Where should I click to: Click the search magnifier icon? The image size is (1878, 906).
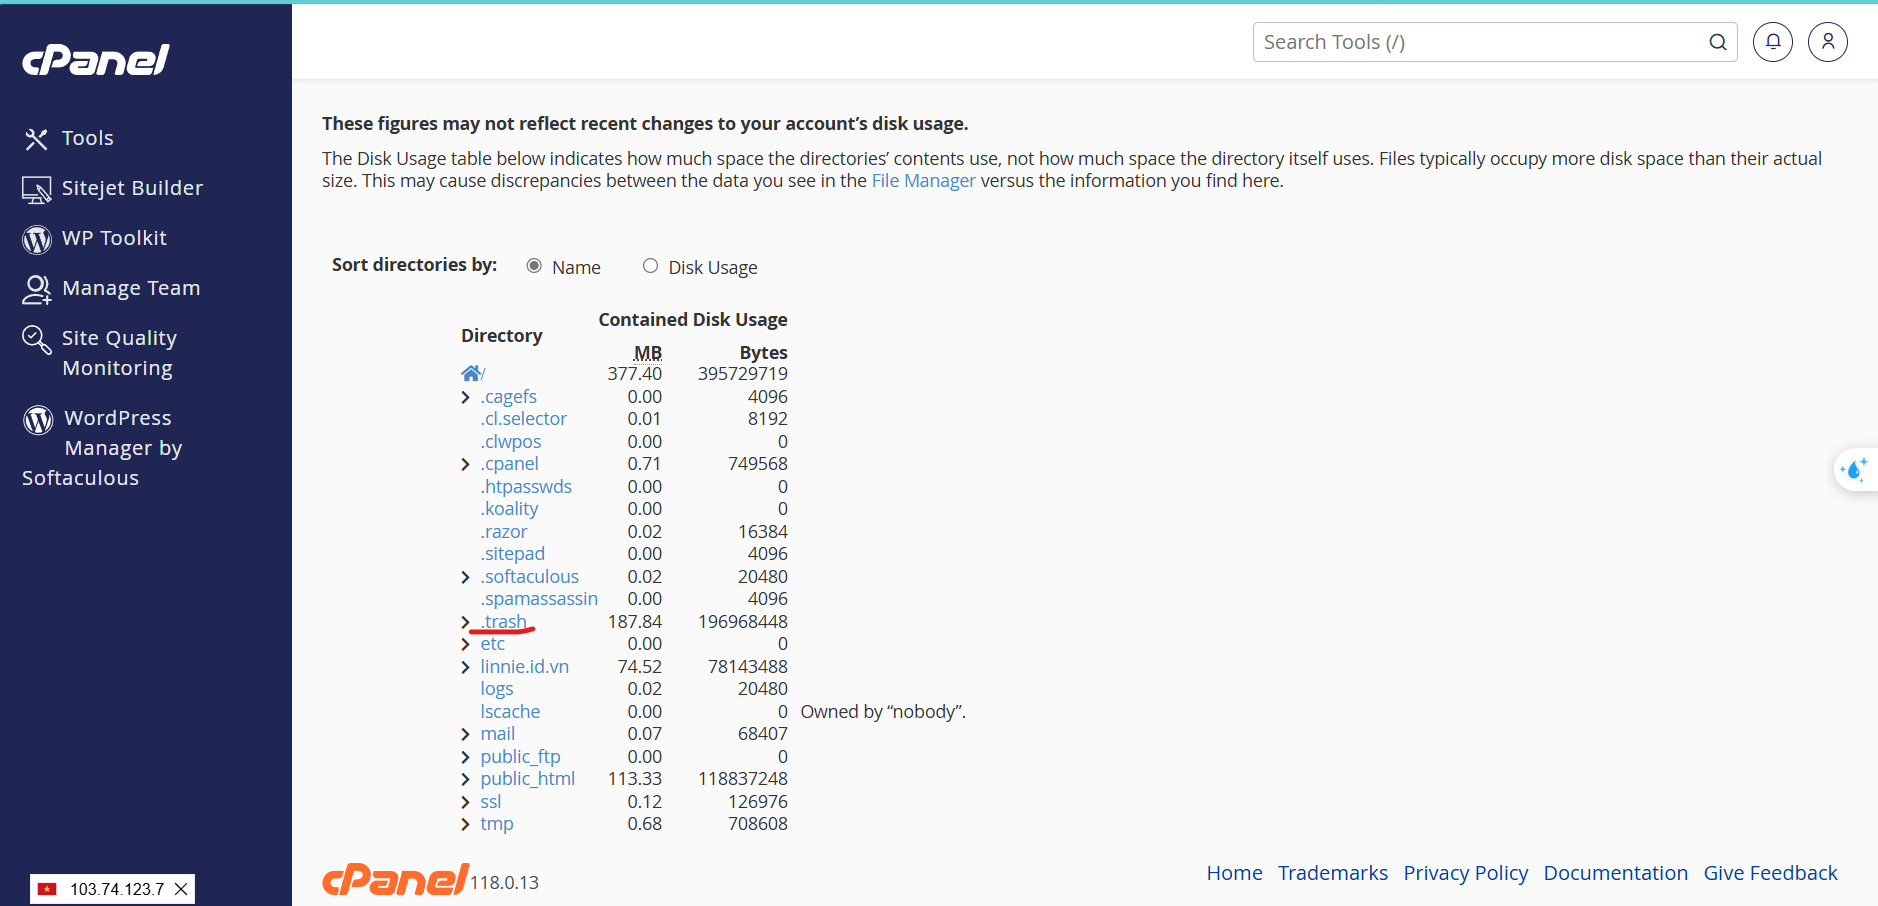(1717, 42)
